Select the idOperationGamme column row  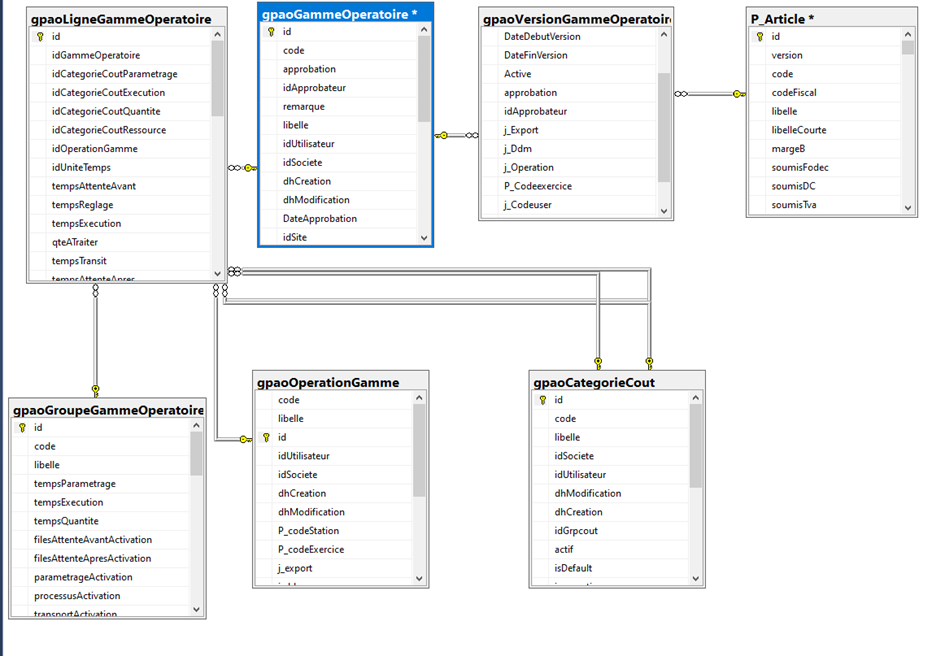(x=95, y=149)
